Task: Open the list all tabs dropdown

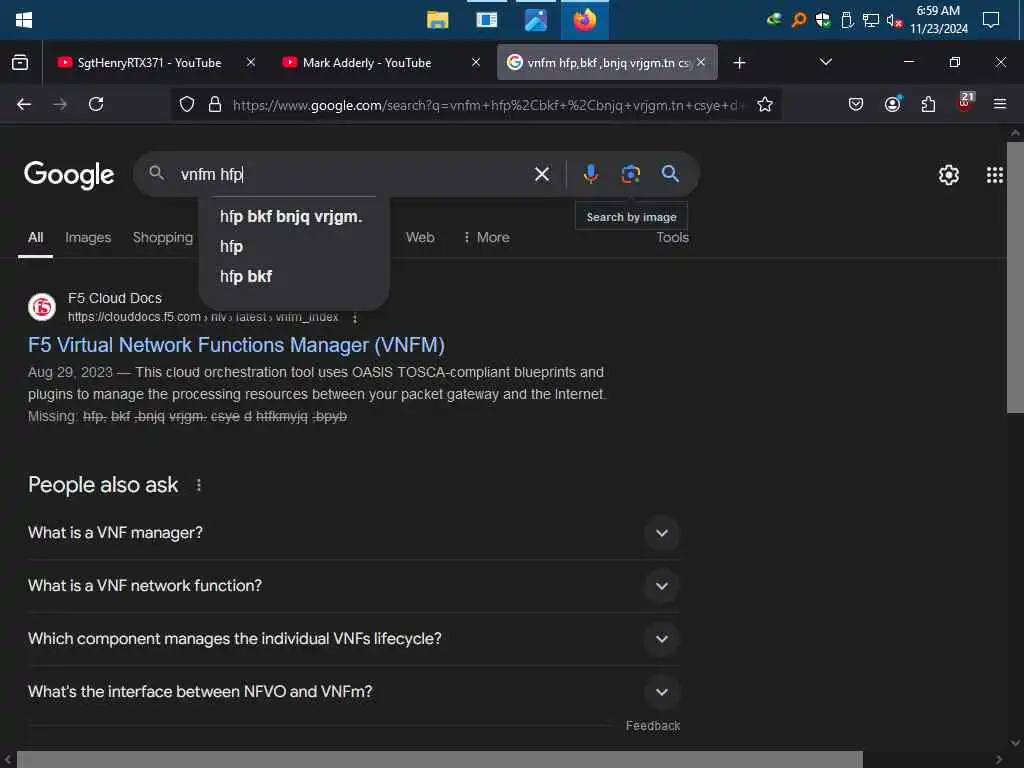Action: [825, 62]
